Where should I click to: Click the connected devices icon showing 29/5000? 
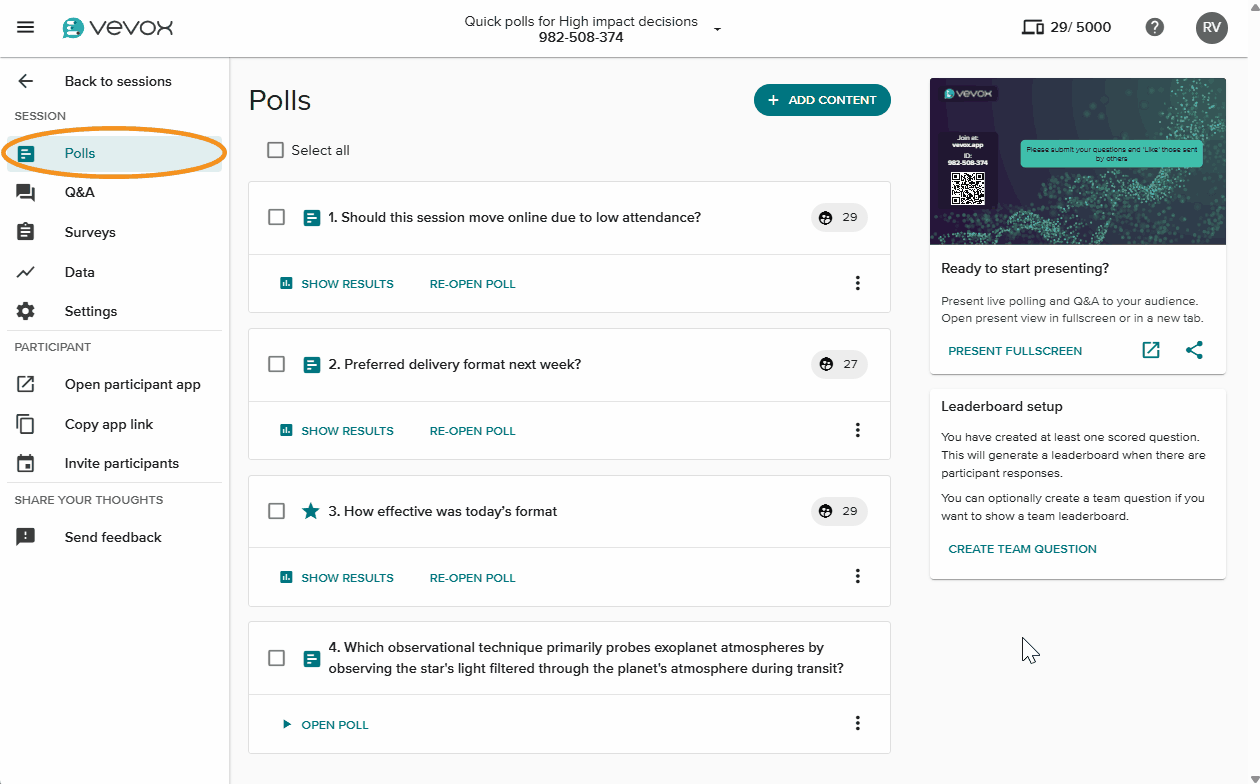[1032, 27]
